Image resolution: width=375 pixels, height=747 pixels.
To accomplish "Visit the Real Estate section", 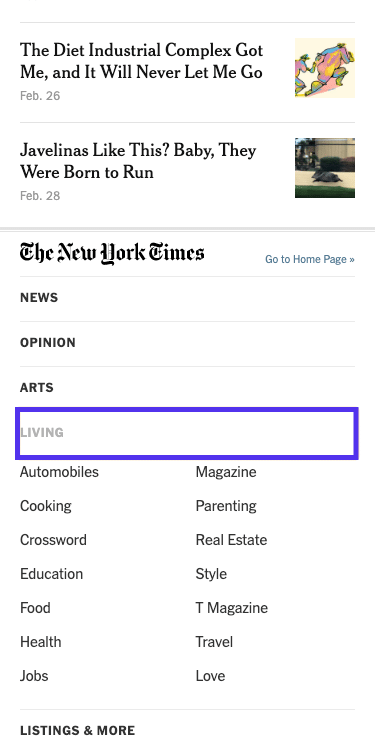I will (231, 540).
